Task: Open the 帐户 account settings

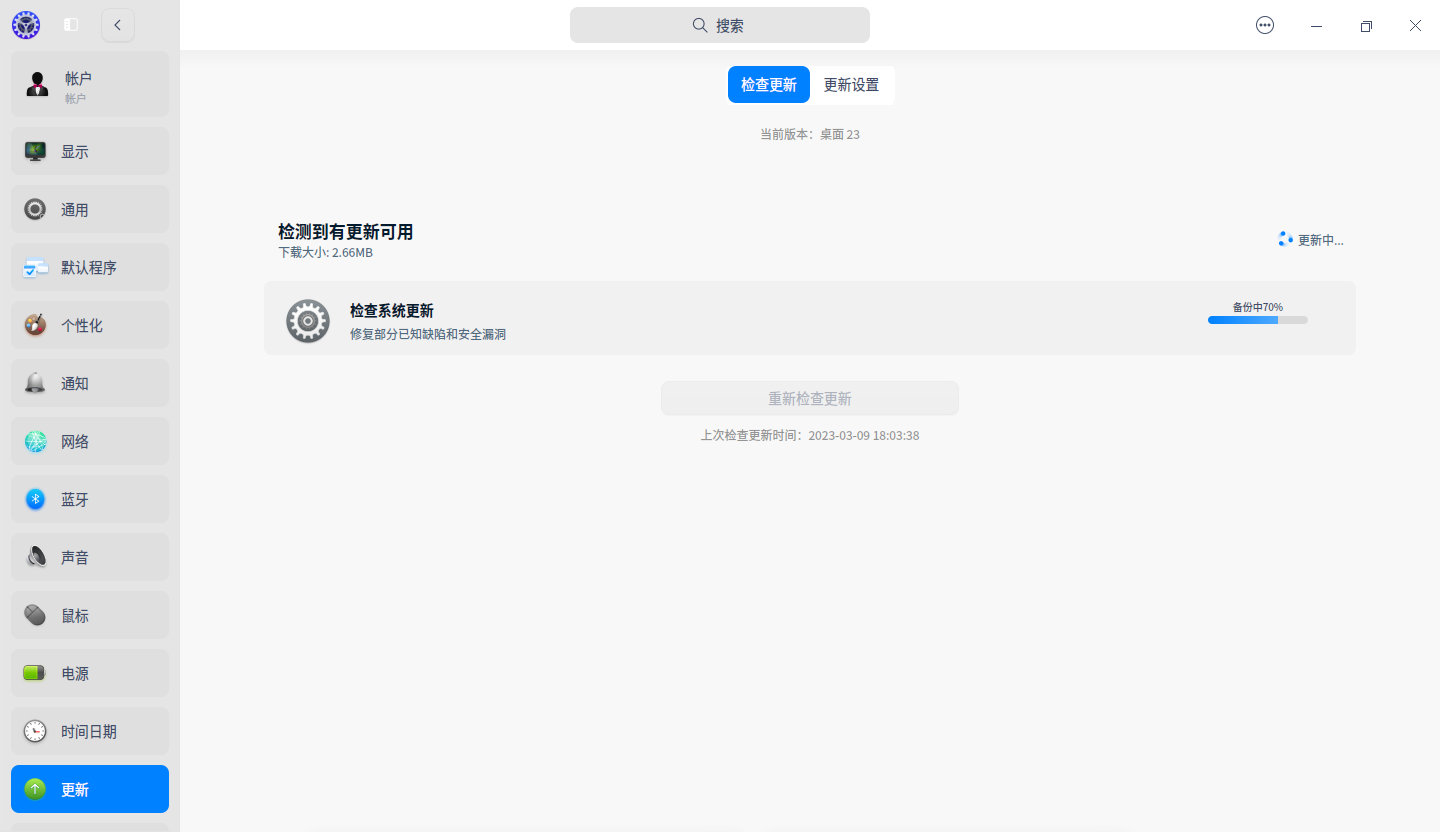Action: (90, 85)
